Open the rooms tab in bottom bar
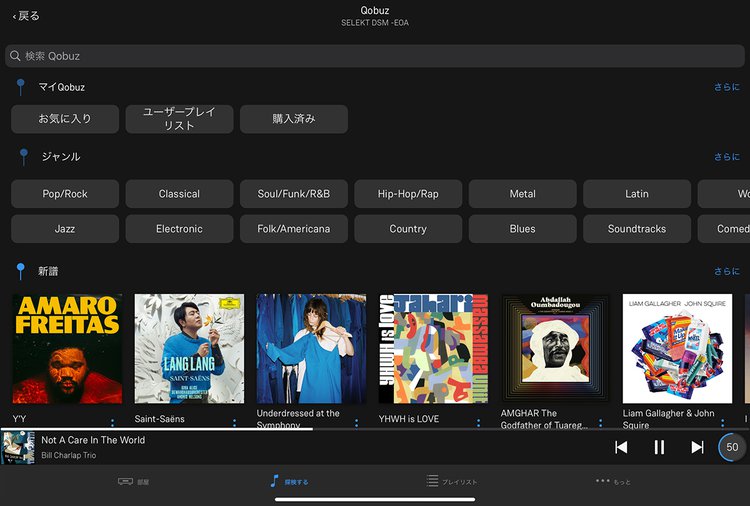This screenshot has height=506, width=750. [133, 481]
